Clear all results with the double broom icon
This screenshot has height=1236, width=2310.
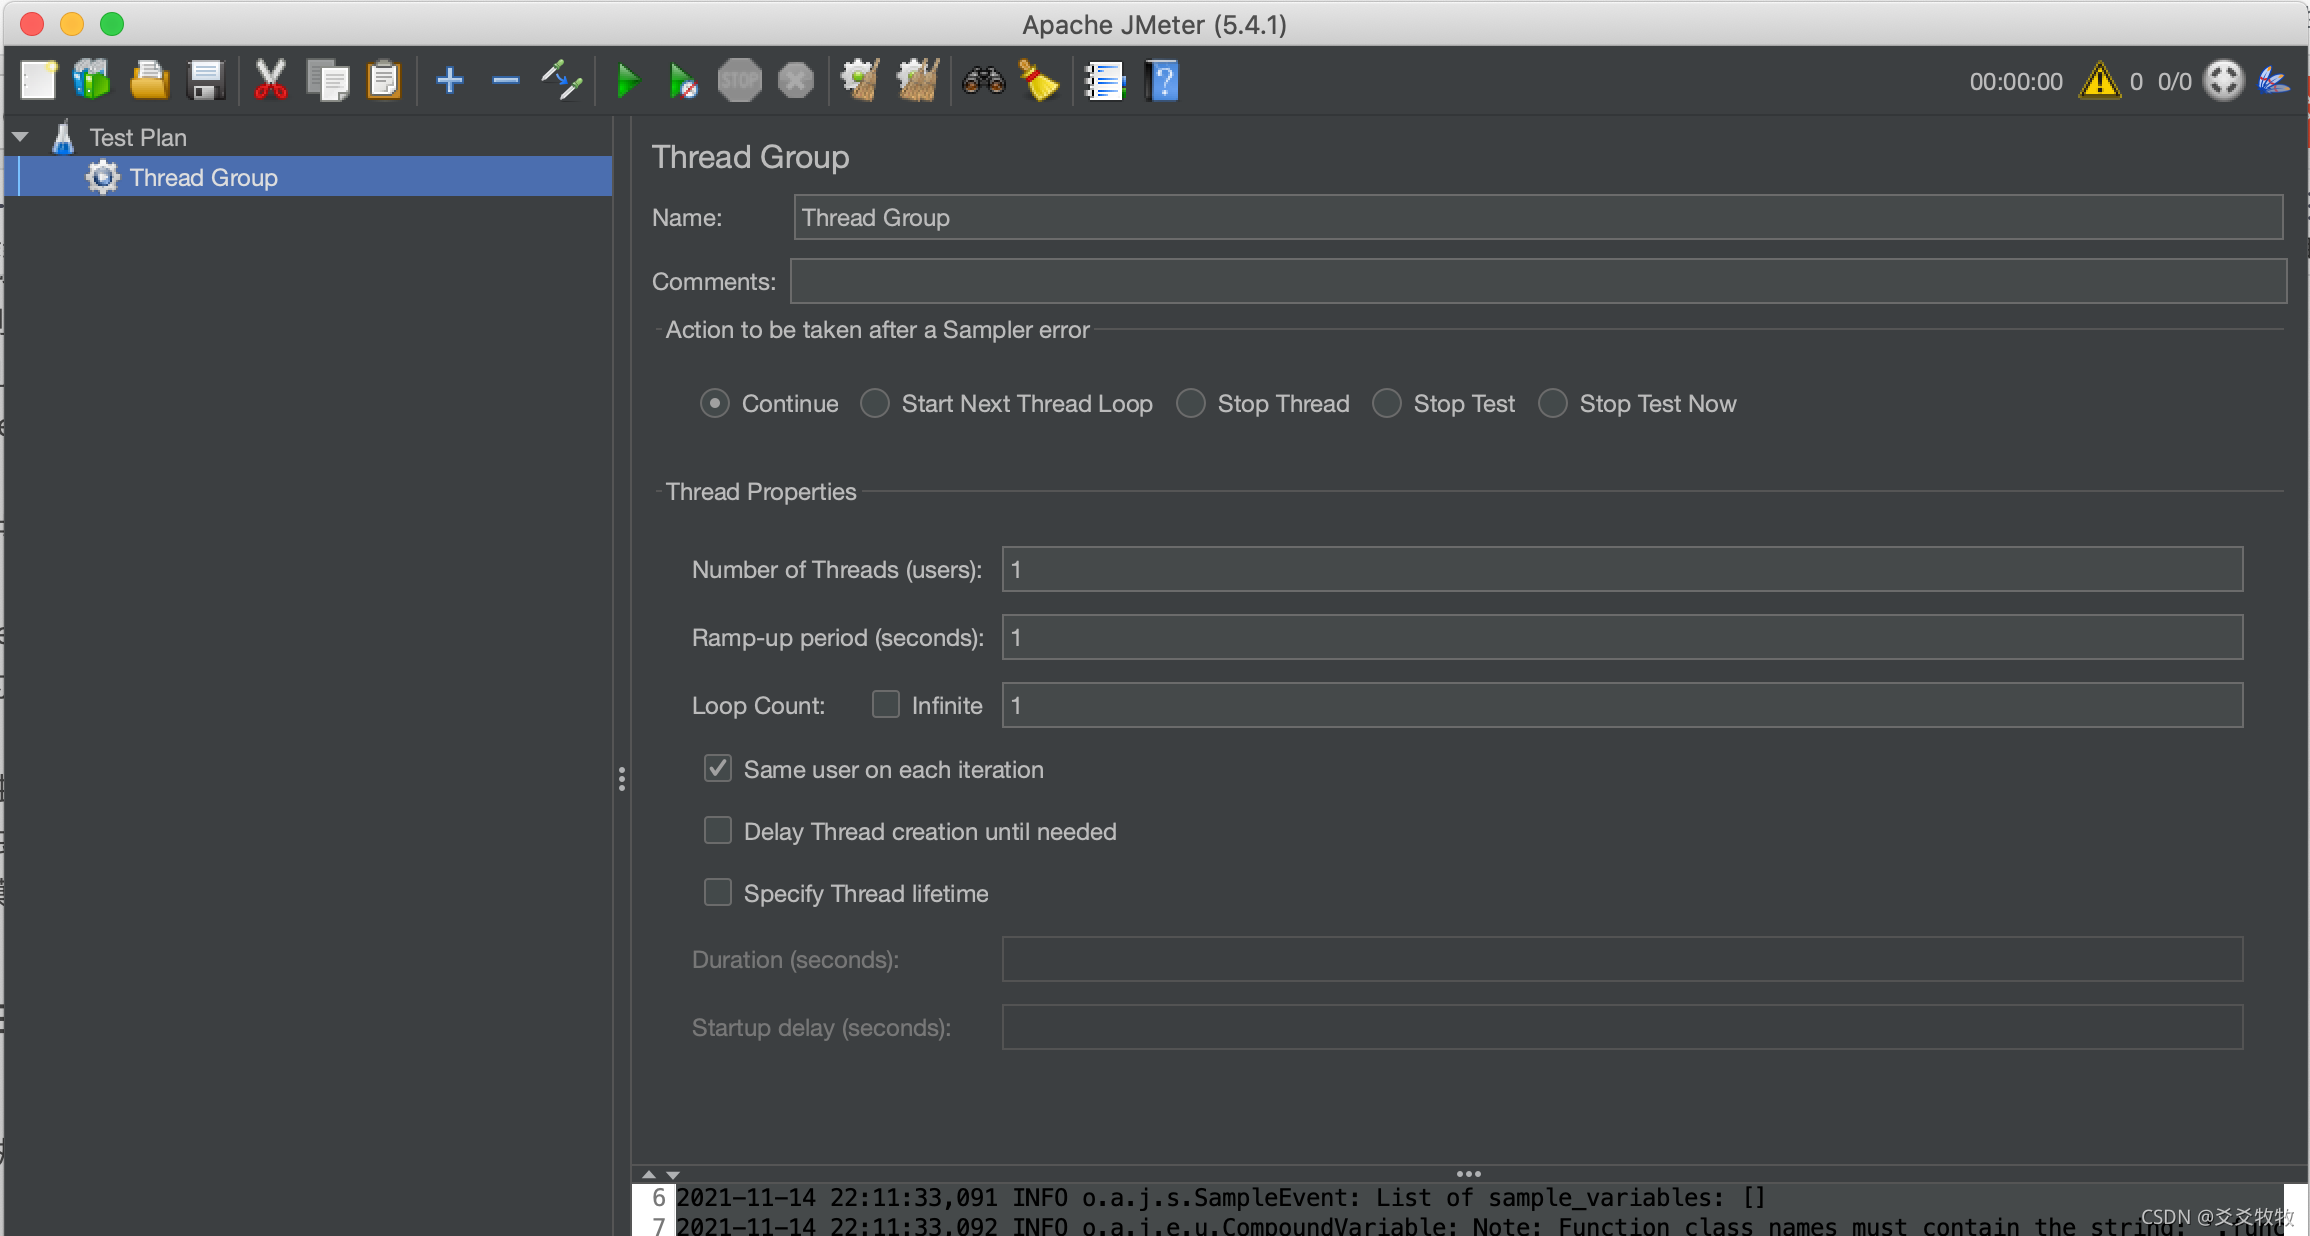click(x=917, y=81)
